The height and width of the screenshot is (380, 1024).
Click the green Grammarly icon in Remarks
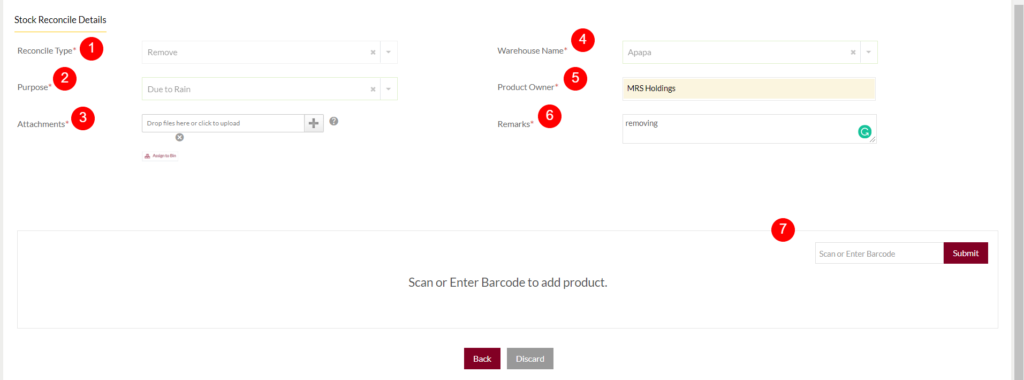[x=864, y=133]
